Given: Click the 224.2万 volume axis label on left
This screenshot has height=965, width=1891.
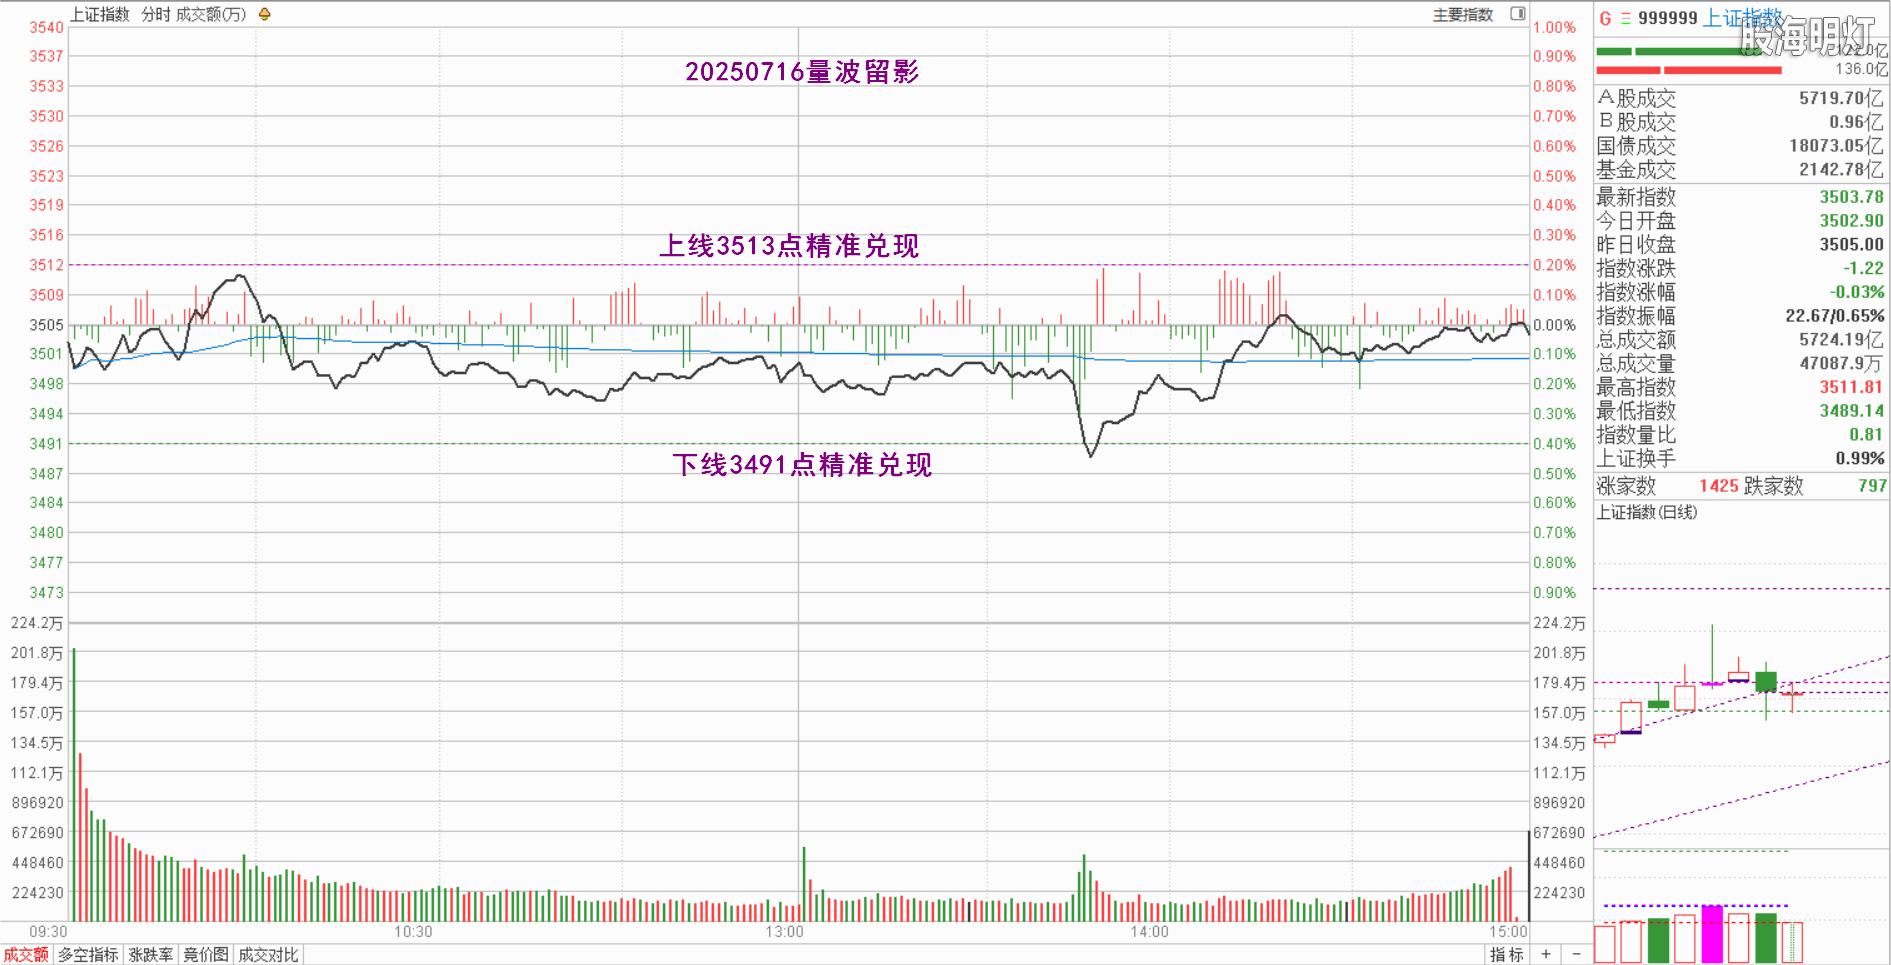Looking at the screenshot, I should 37,623.
